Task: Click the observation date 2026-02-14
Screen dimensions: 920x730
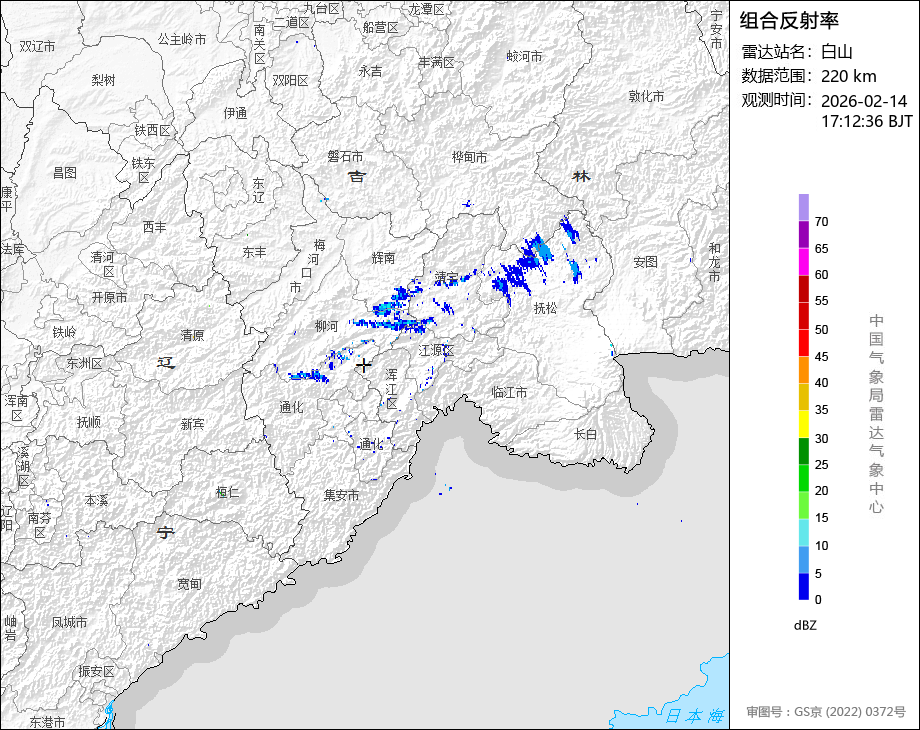Action: point(864,101)
